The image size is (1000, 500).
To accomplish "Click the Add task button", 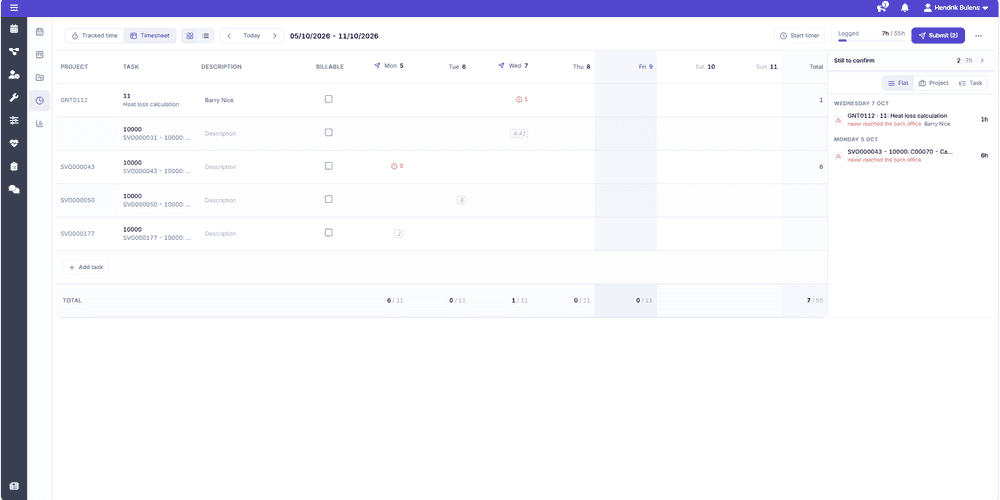I will click(x=85, y=267).
